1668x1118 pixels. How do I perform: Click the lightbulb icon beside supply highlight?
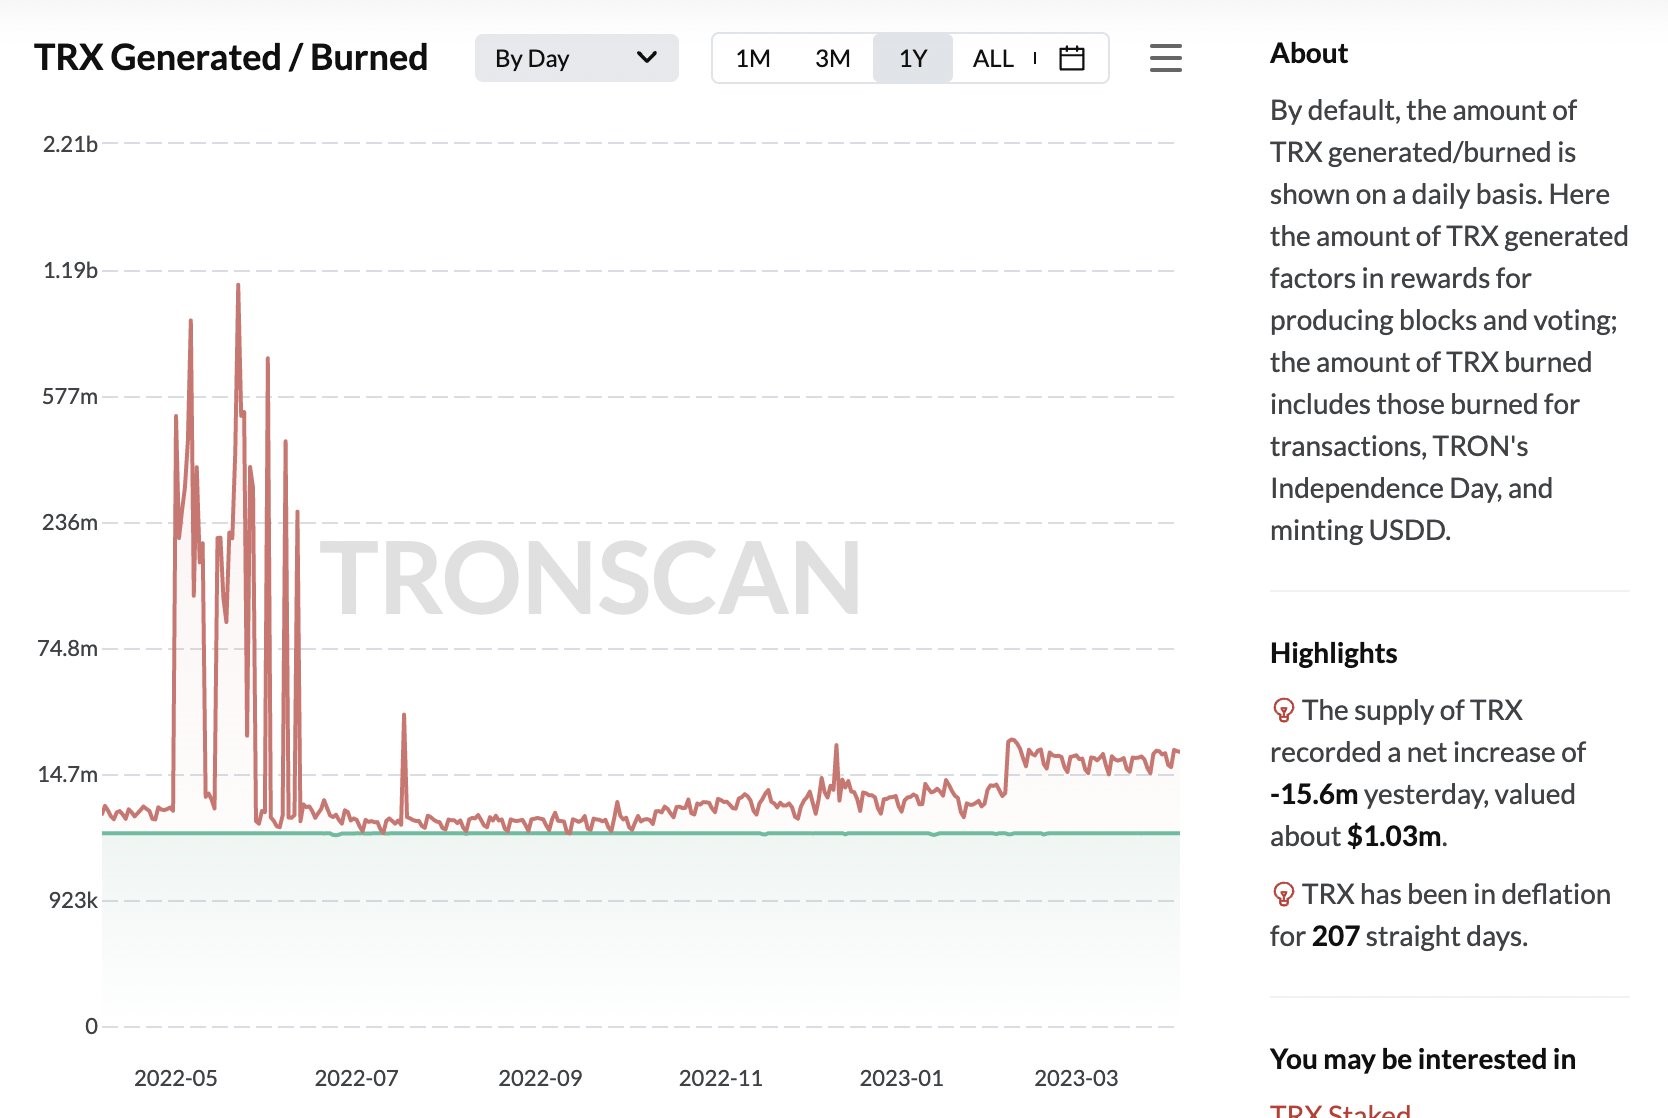click(1283, 711)
